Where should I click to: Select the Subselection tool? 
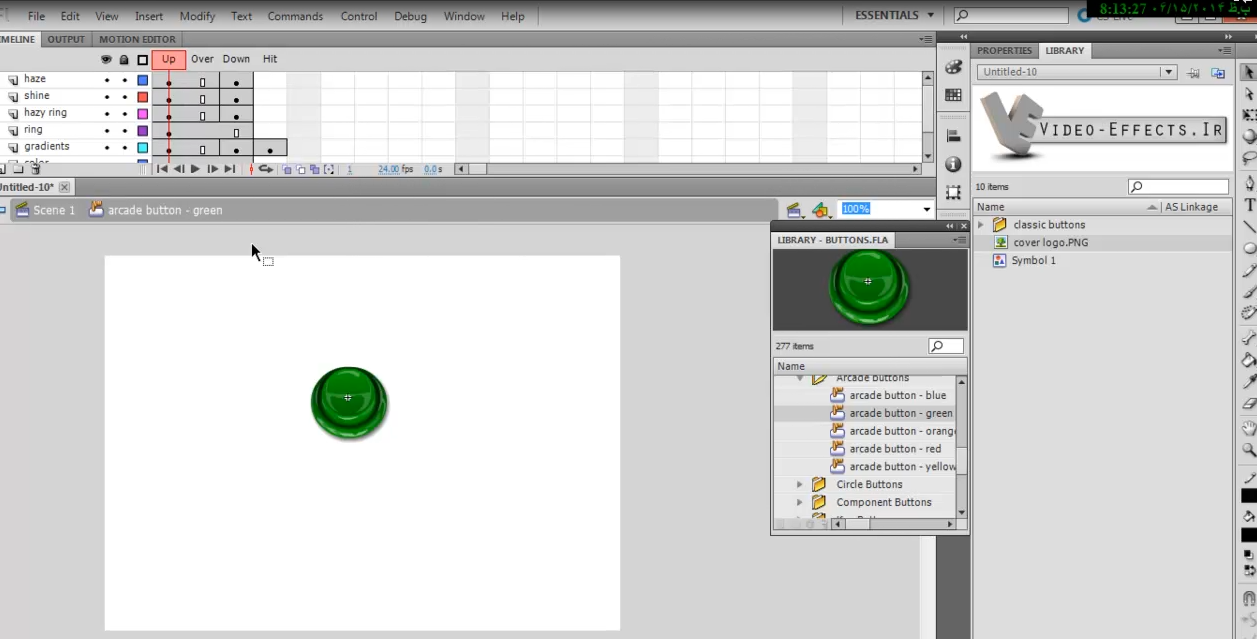pos(1249,94)
